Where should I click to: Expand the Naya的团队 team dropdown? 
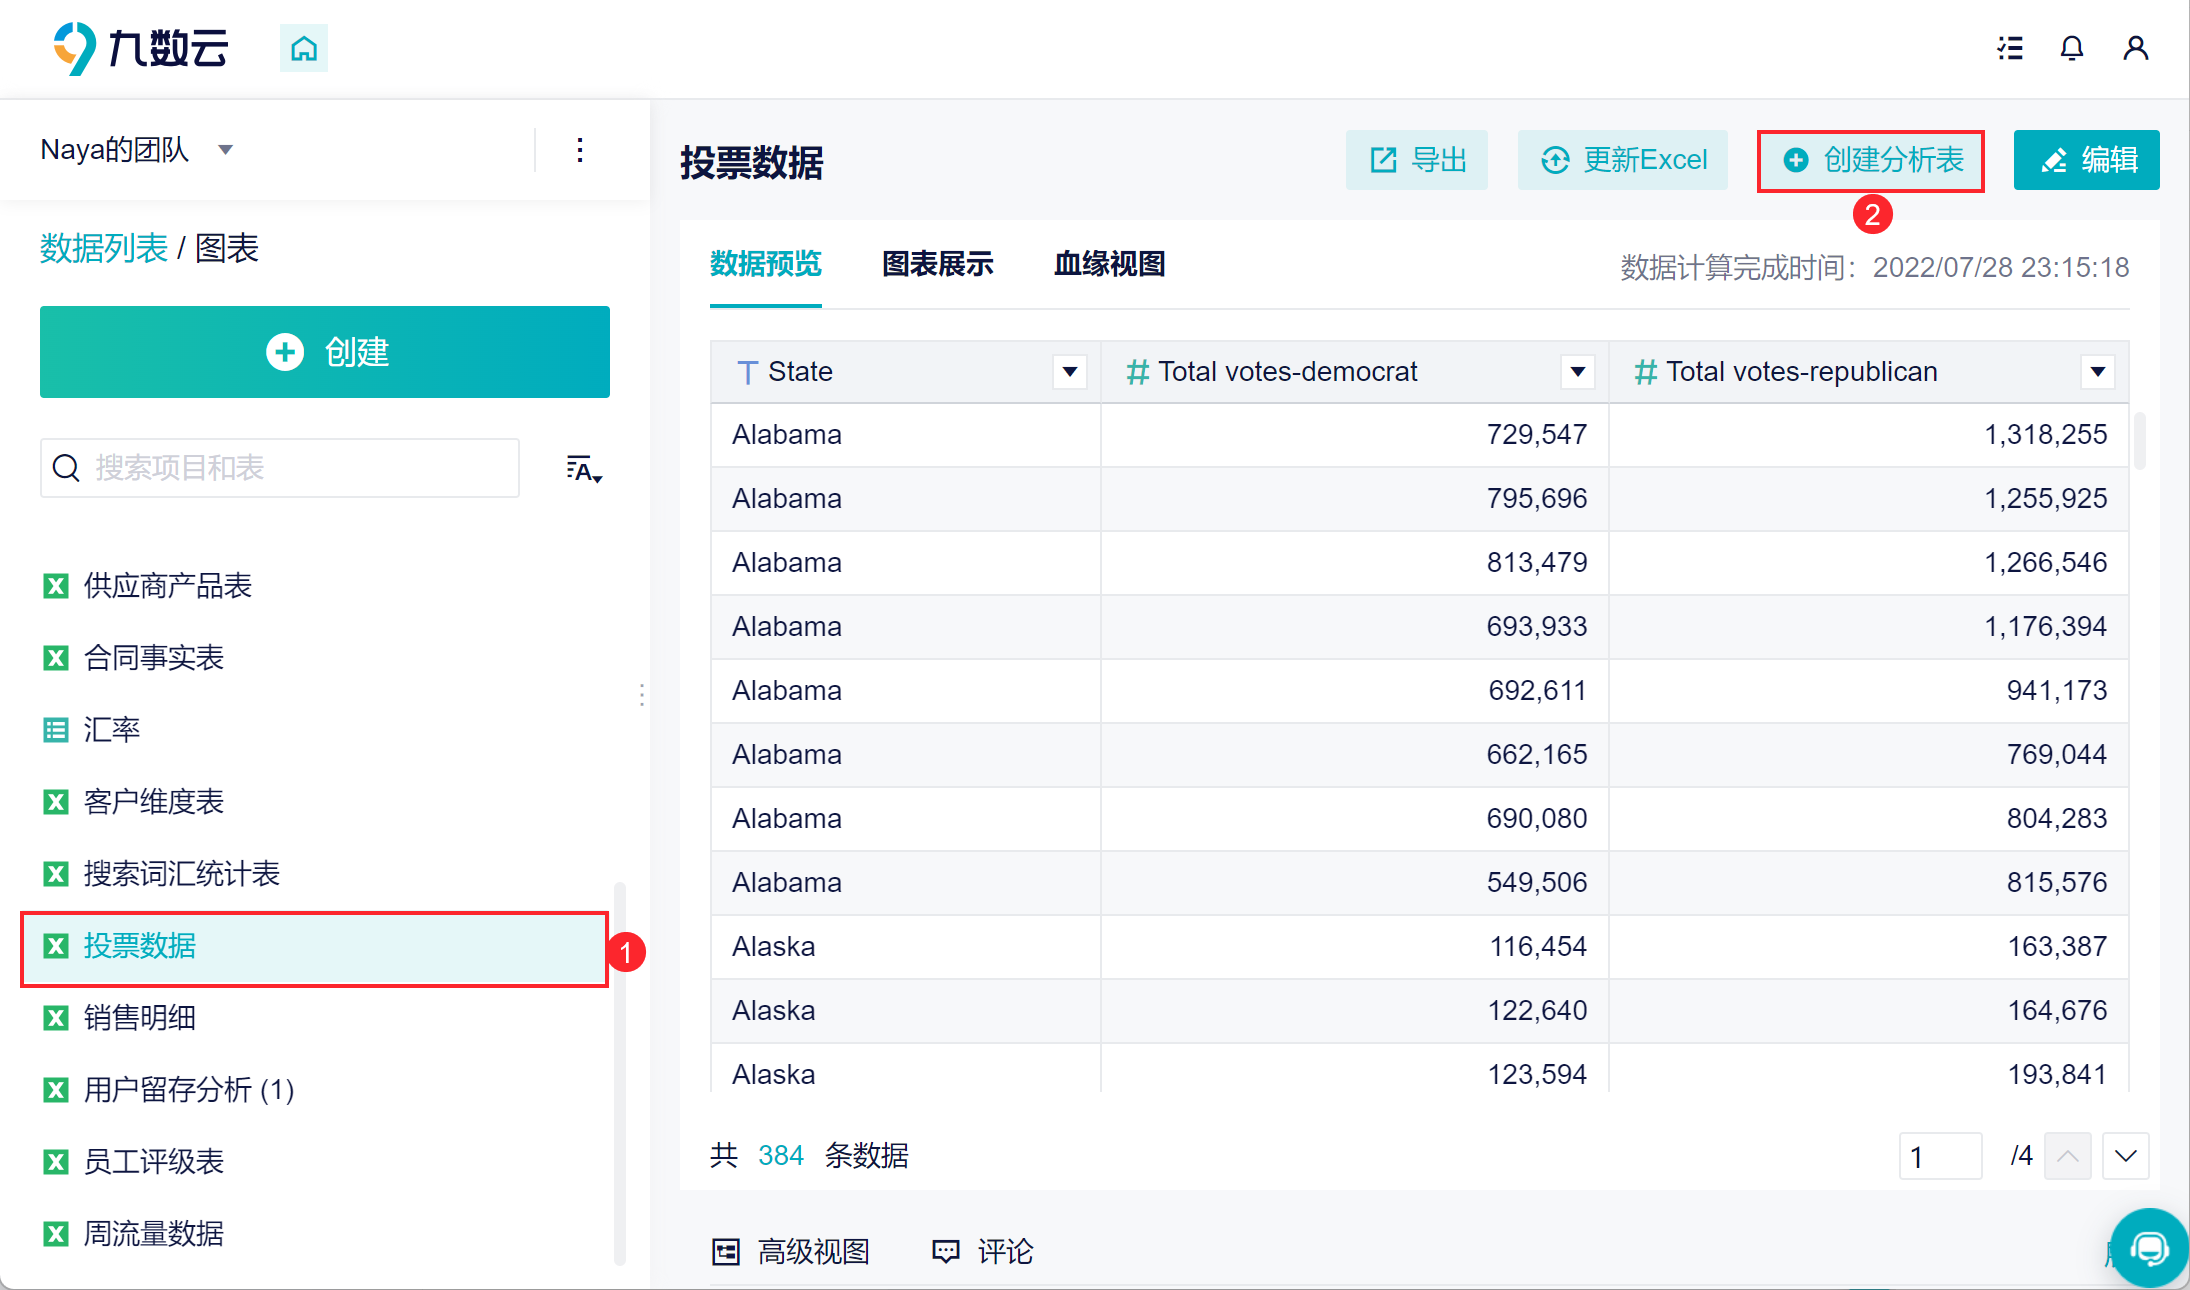pos(226,150)
